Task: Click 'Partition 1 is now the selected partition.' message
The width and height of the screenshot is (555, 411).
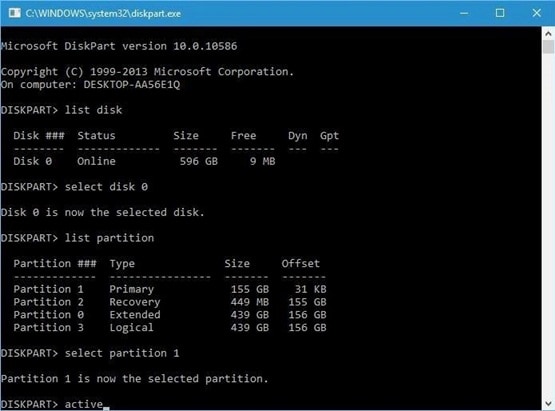Action: point(135,379)
